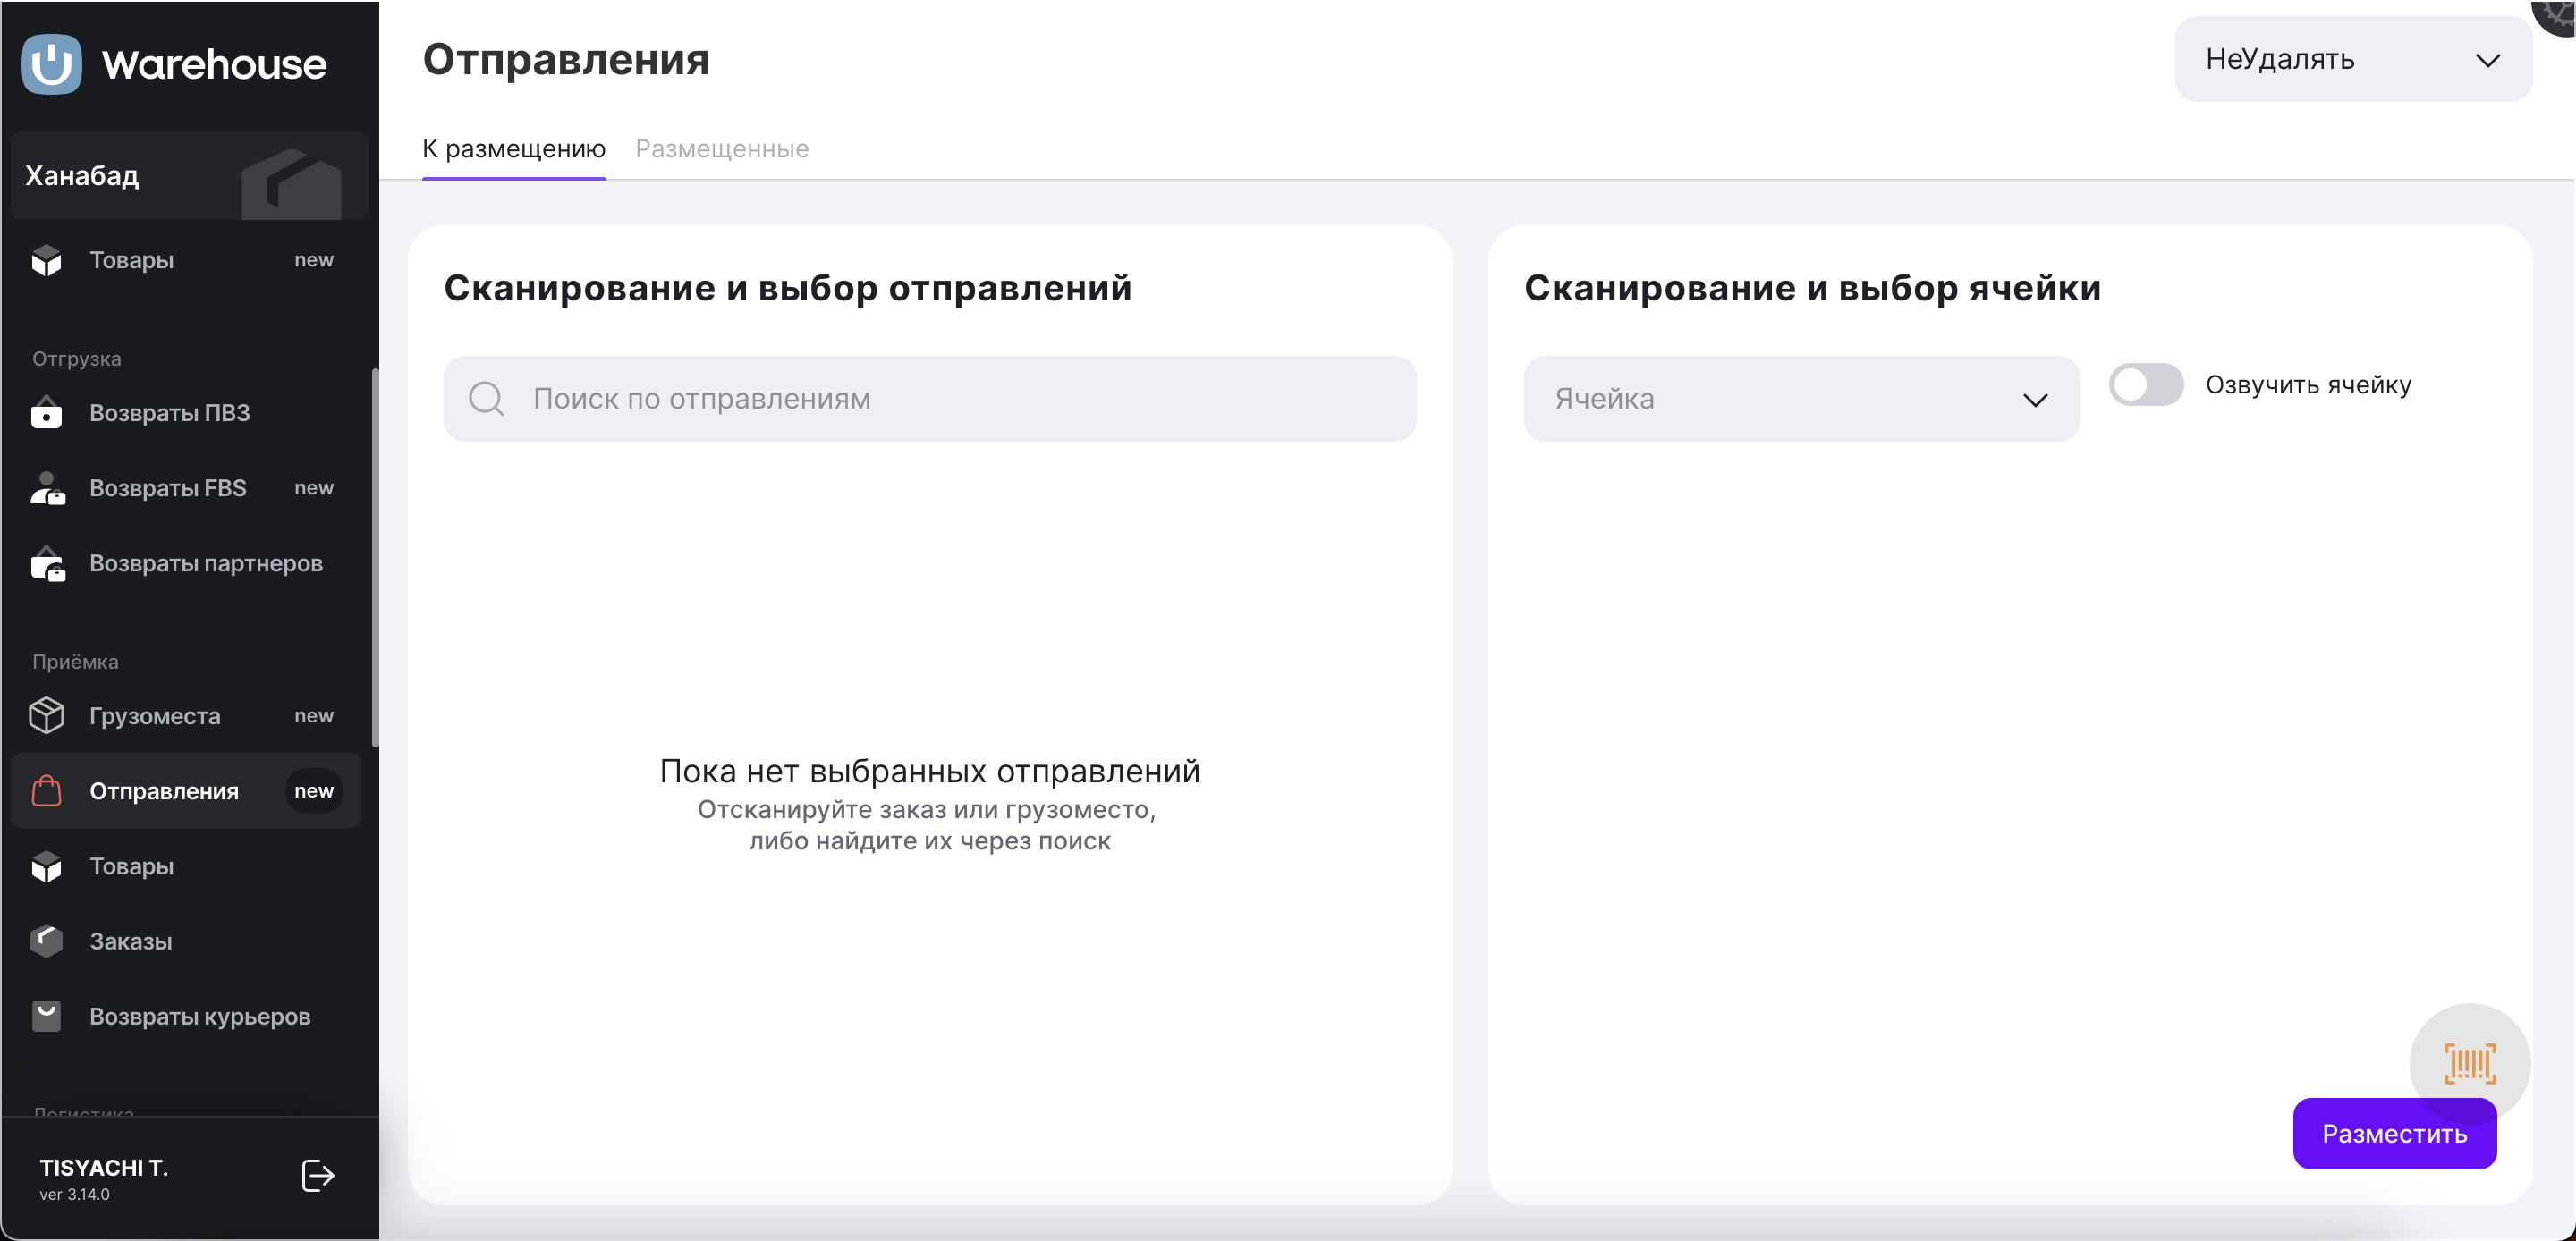Click the Грузоместа box icon
Screen dimensions: 2576x1241
click(46, 716)
